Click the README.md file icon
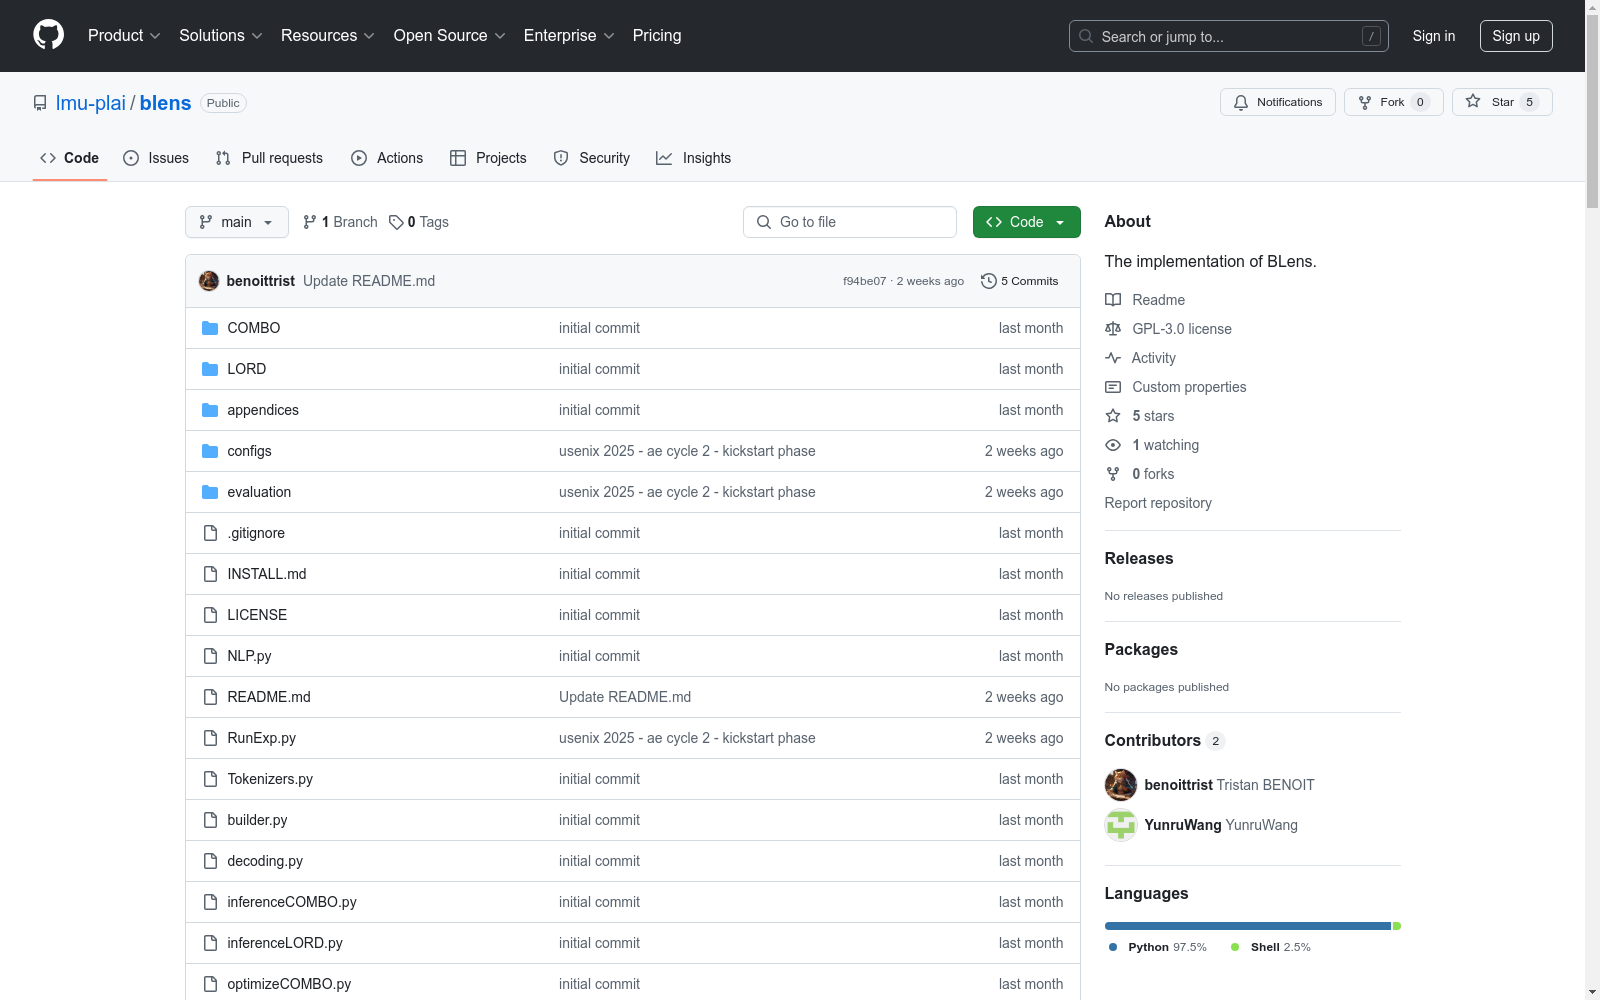 click(x=210, y=697)
